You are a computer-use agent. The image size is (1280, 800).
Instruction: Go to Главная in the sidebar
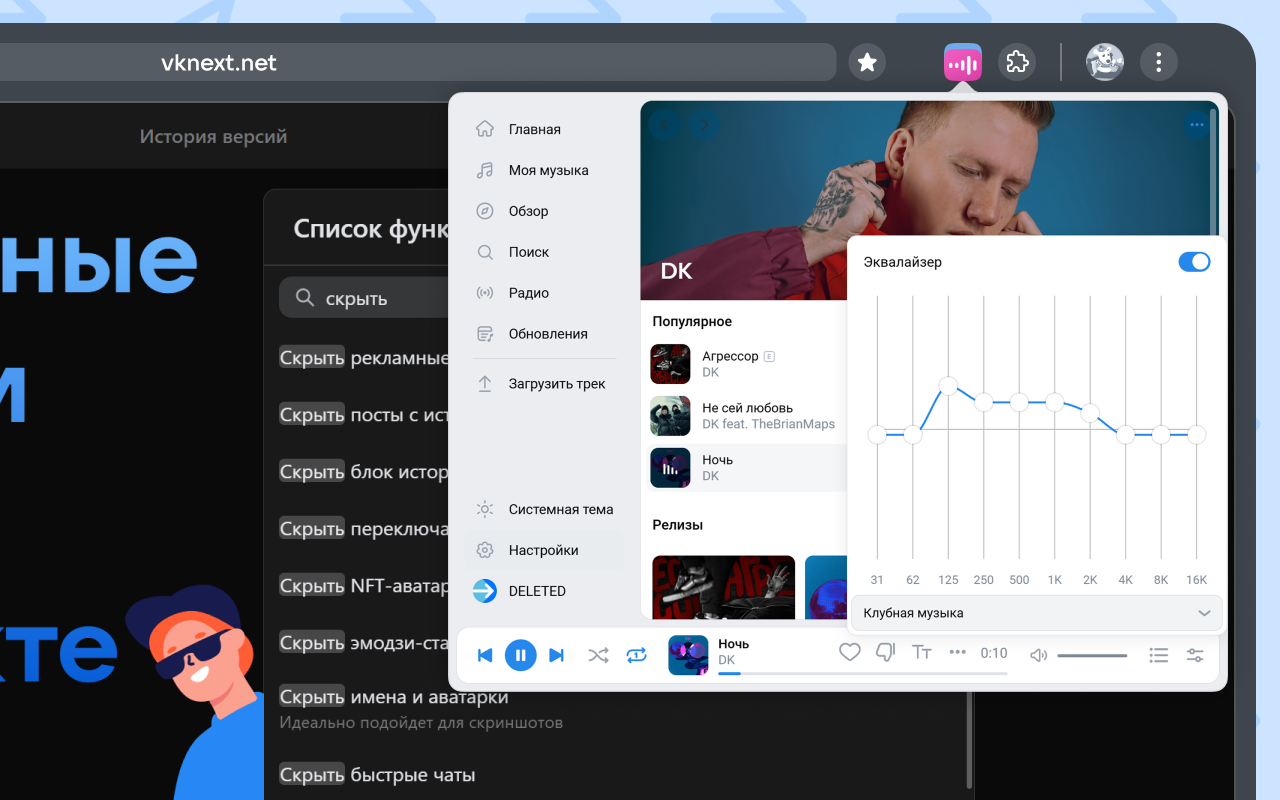click(533, 129)
